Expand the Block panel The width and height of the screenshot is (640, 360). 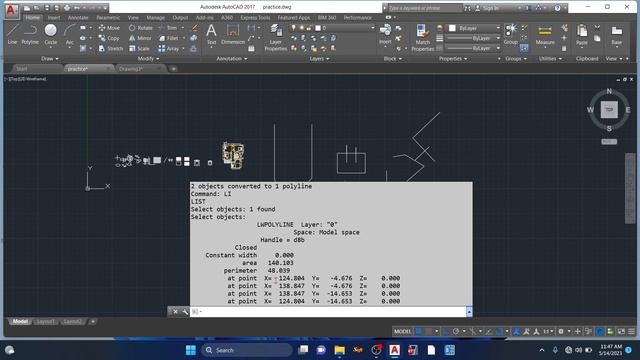[393, 59]
